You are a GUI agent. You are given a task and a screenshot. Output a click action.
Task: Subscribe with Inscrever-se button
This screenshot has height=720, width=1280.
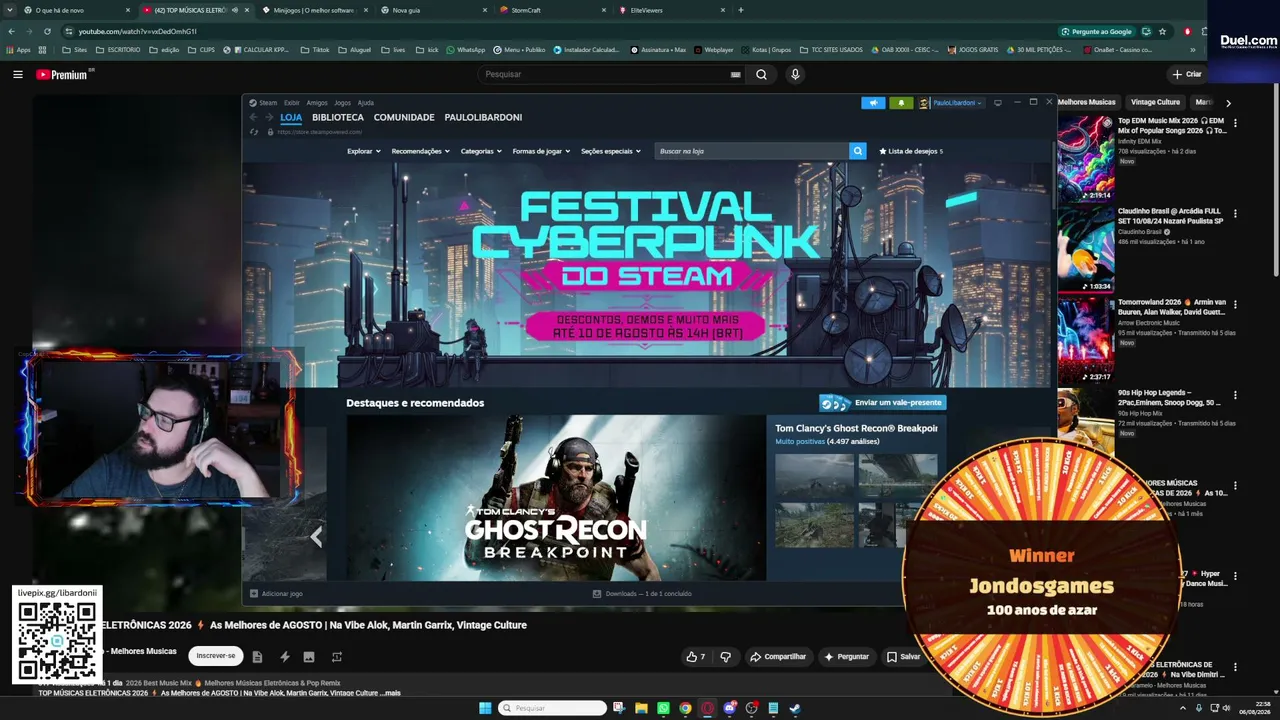(x=216, y=656)
